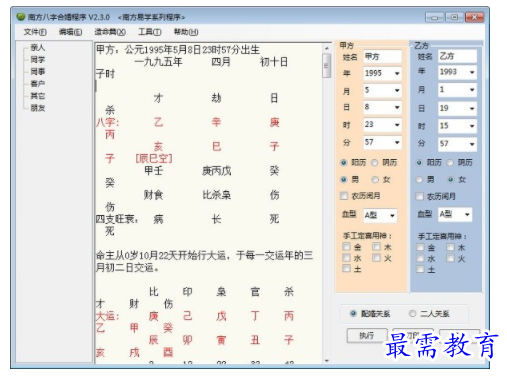Click the 甲方 姓名 name field

coord(382,56)
